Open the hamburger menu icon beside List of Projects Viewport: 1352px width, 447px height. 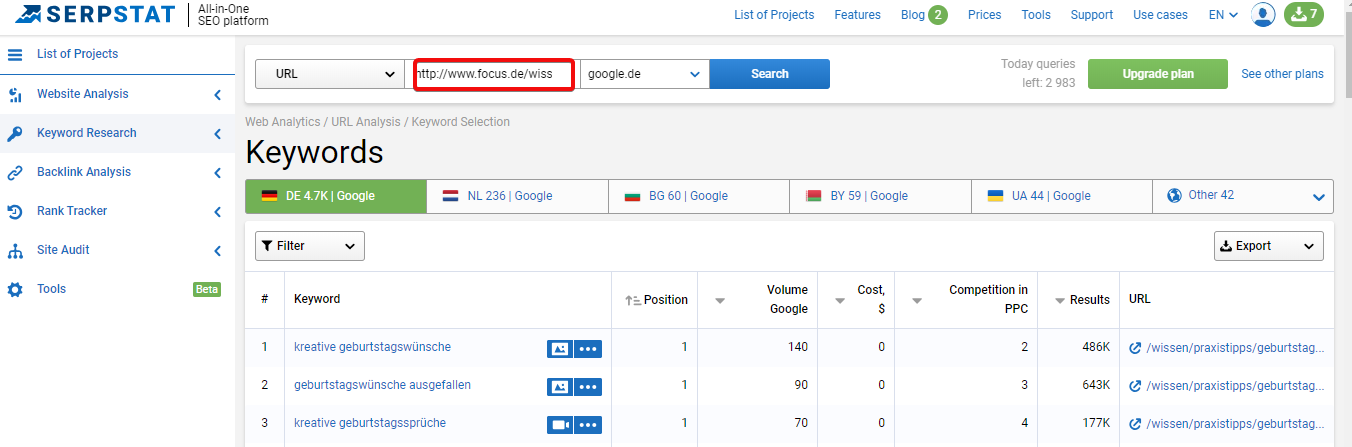pos(15,54)
